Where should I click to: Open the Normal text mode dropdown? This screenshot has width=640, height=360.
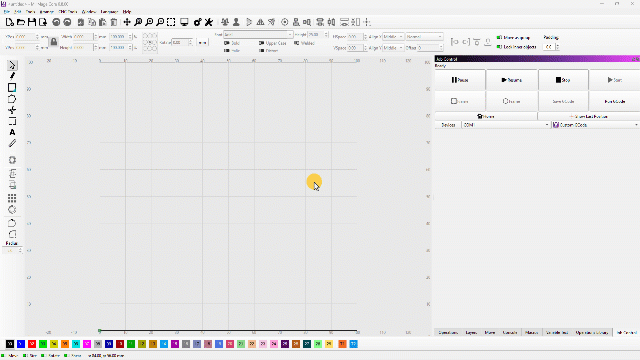424,36
